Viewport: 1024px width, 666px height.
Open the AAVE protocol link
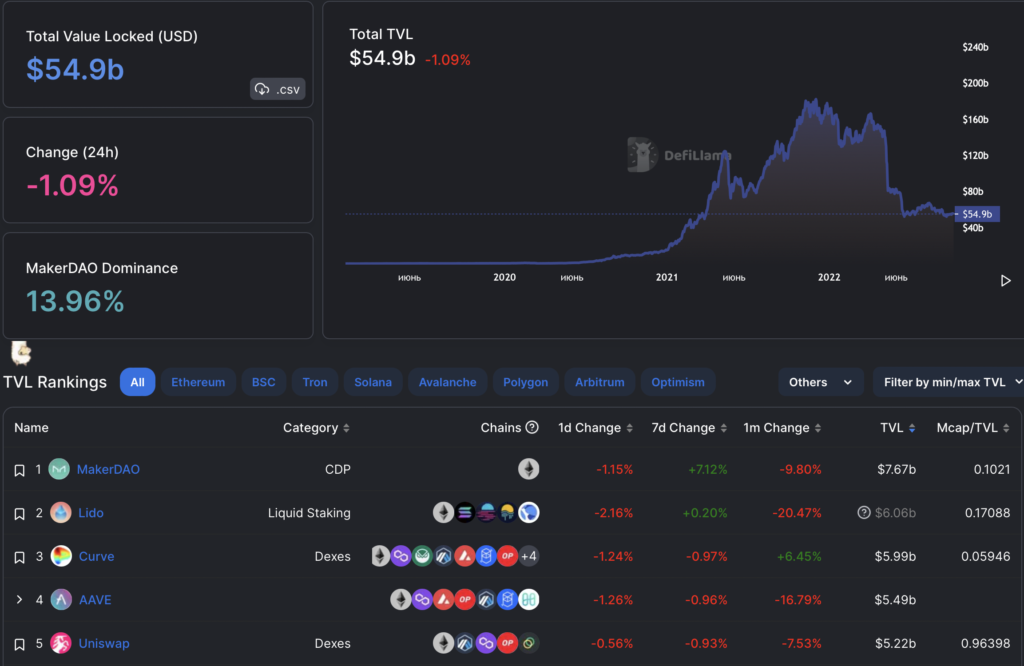point(95,599)
